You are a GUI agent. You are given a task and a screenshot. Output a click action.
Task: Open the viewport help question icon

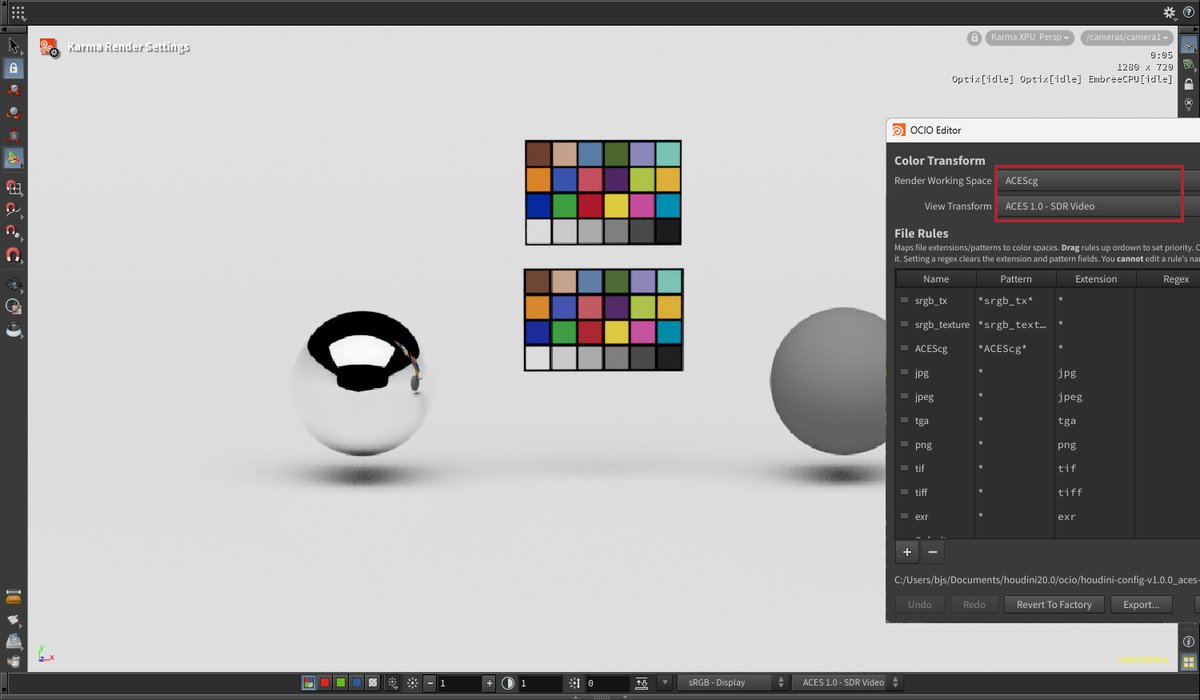point(1189,13)
